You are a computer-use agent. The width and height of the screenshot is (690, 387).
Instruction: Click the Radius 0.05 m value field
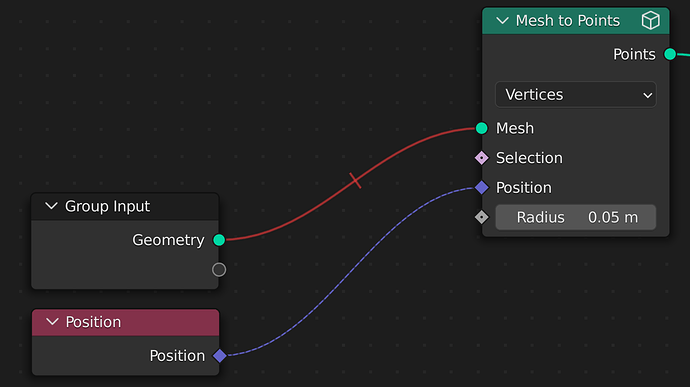tap(576, 217)
